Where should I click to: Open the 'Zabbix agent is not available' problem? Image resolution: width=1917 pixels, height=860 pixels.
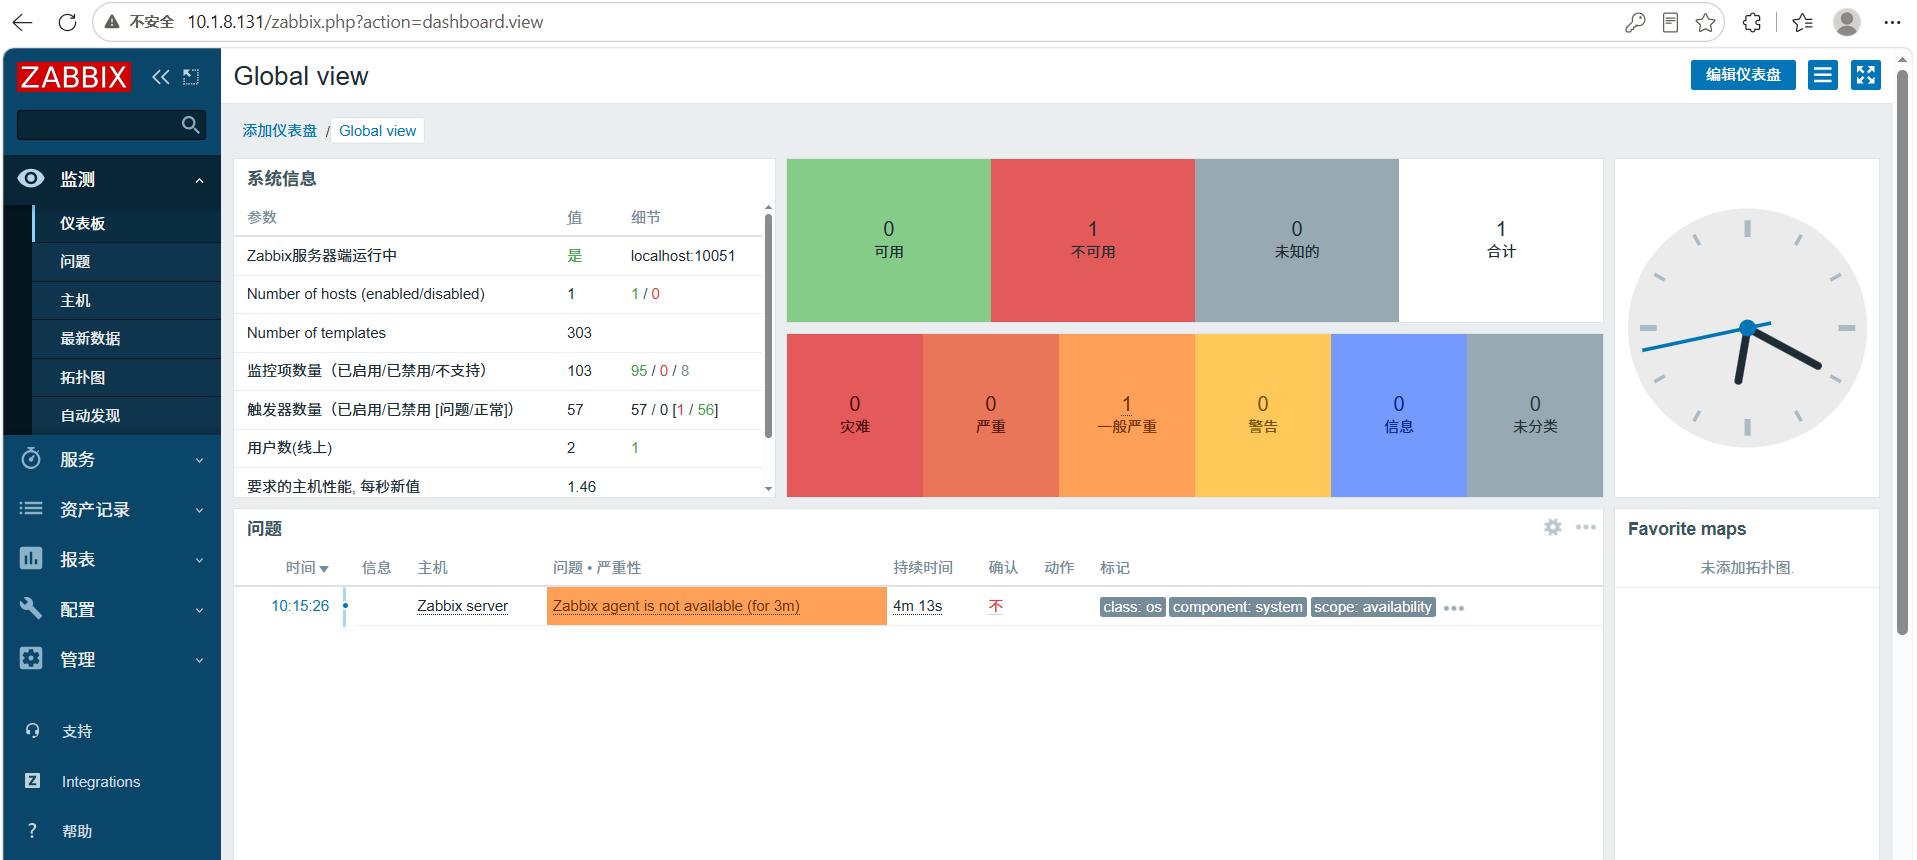click(676, 606)
